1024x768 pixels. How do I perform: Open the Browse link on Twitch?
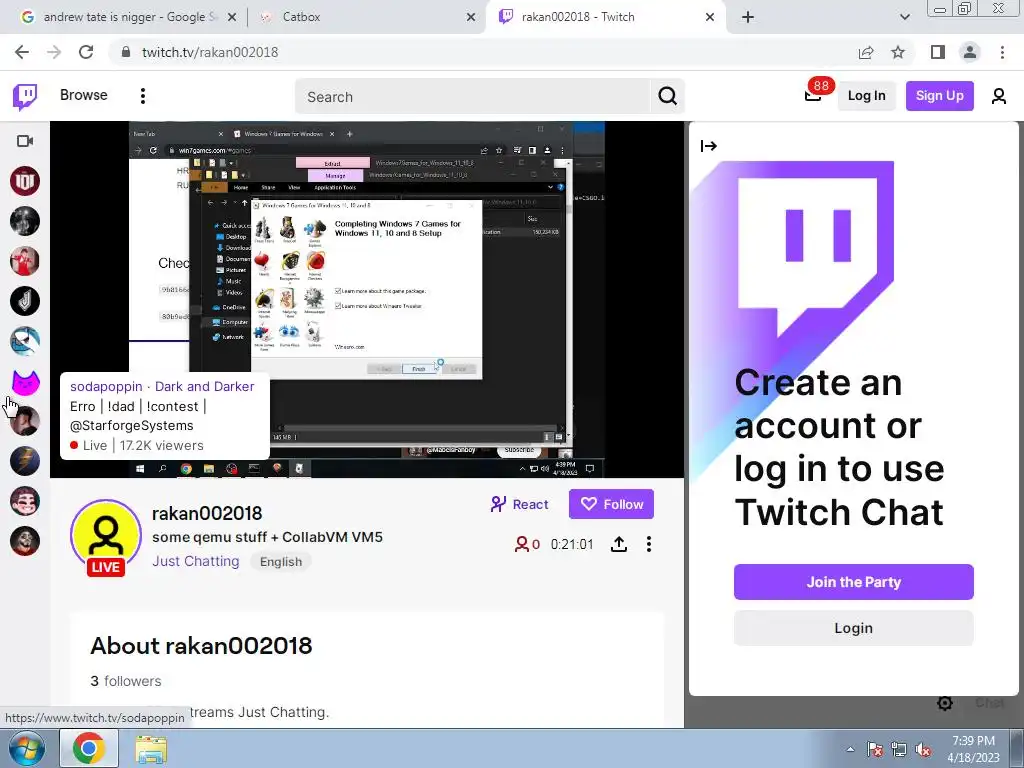tap(84, 95)
